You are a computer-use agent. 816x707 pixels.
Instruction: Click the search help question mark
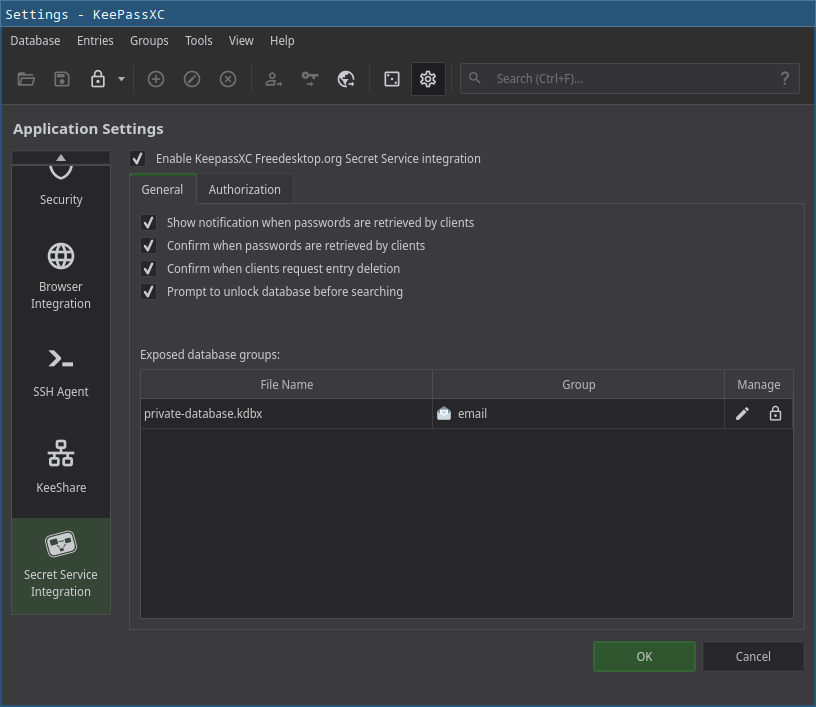click(x=785, y=79)
